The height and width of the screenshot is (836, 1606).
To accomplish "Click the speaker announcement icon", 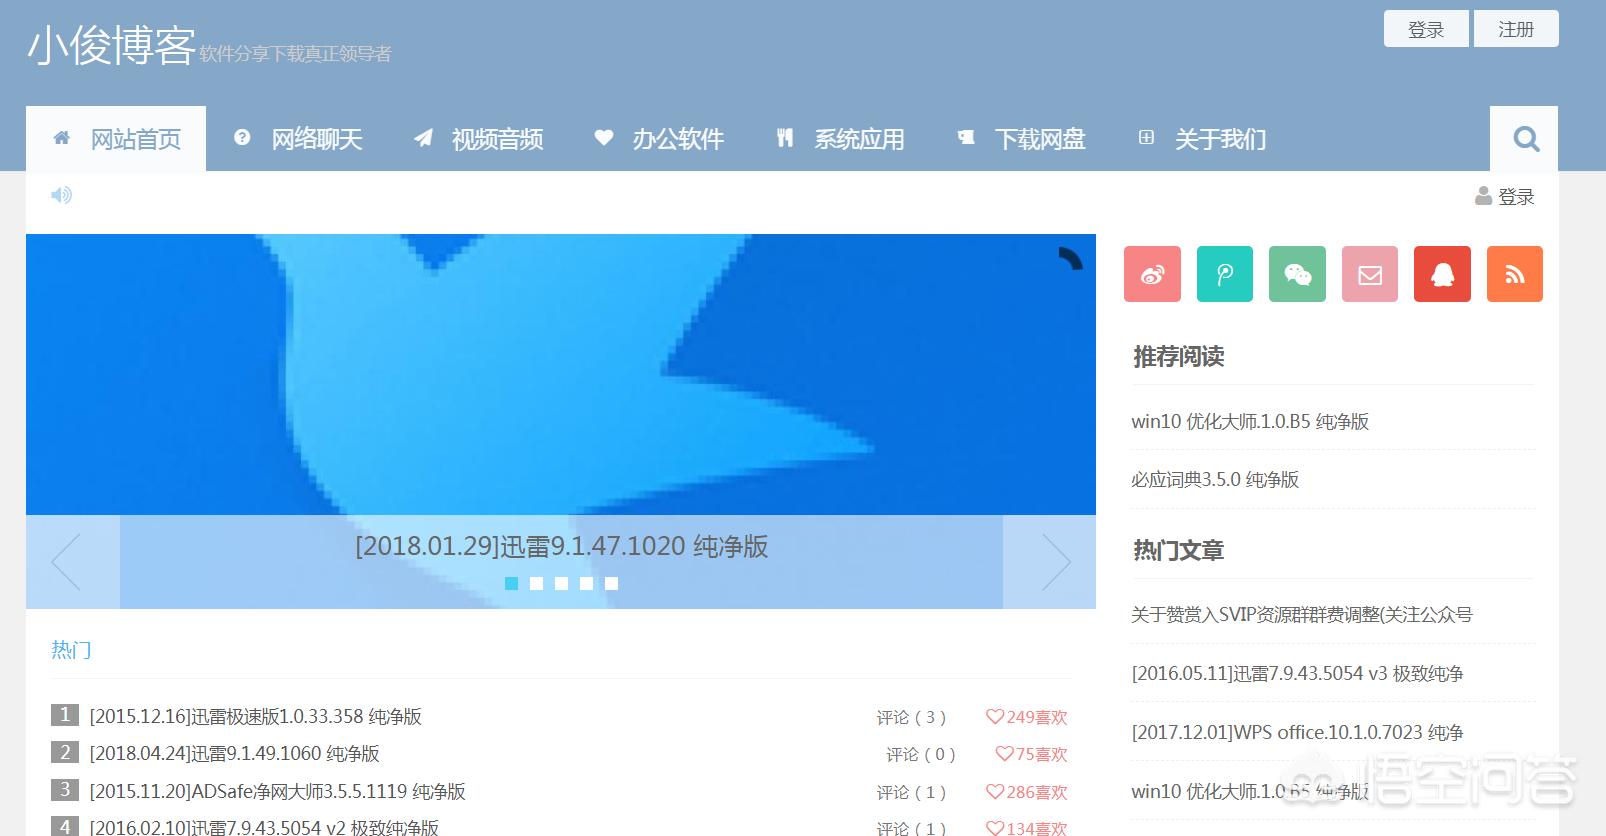I will click(61, 195).
